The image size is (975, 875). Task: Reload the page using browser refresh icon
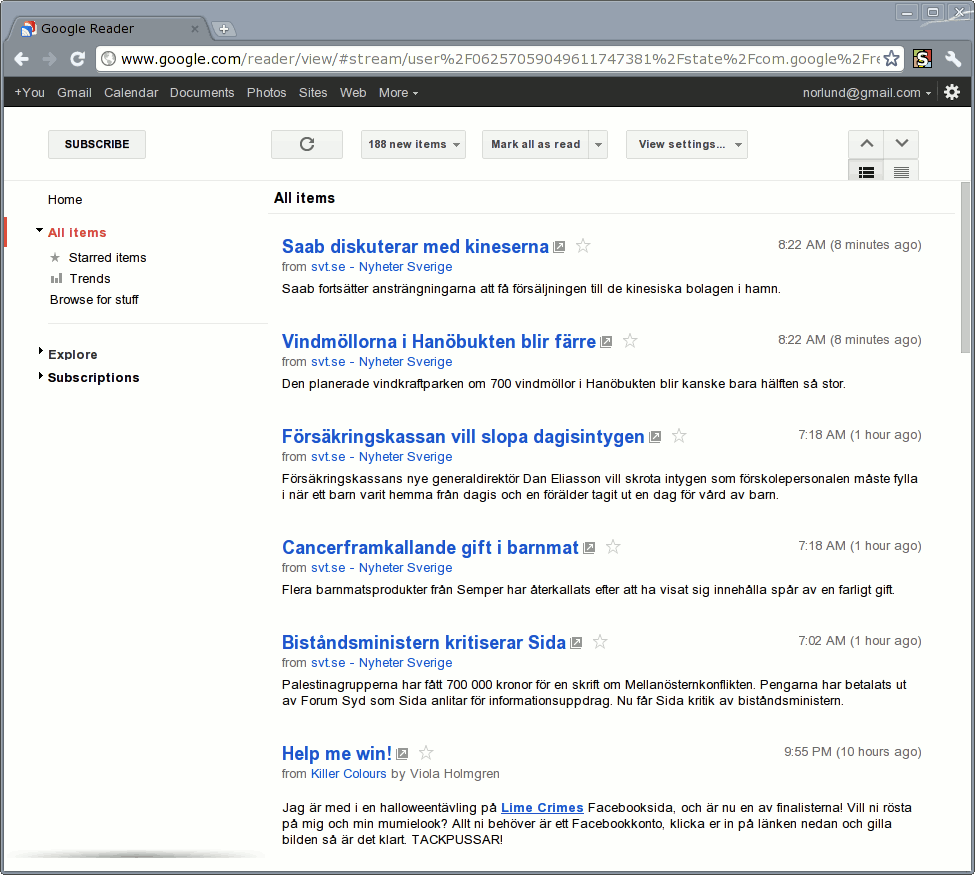(x=77, y=59)
